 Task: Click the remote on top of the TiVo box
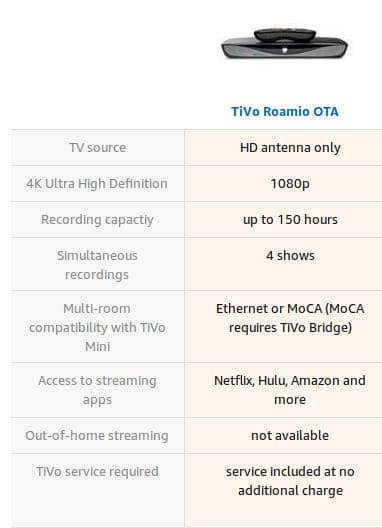285,34
